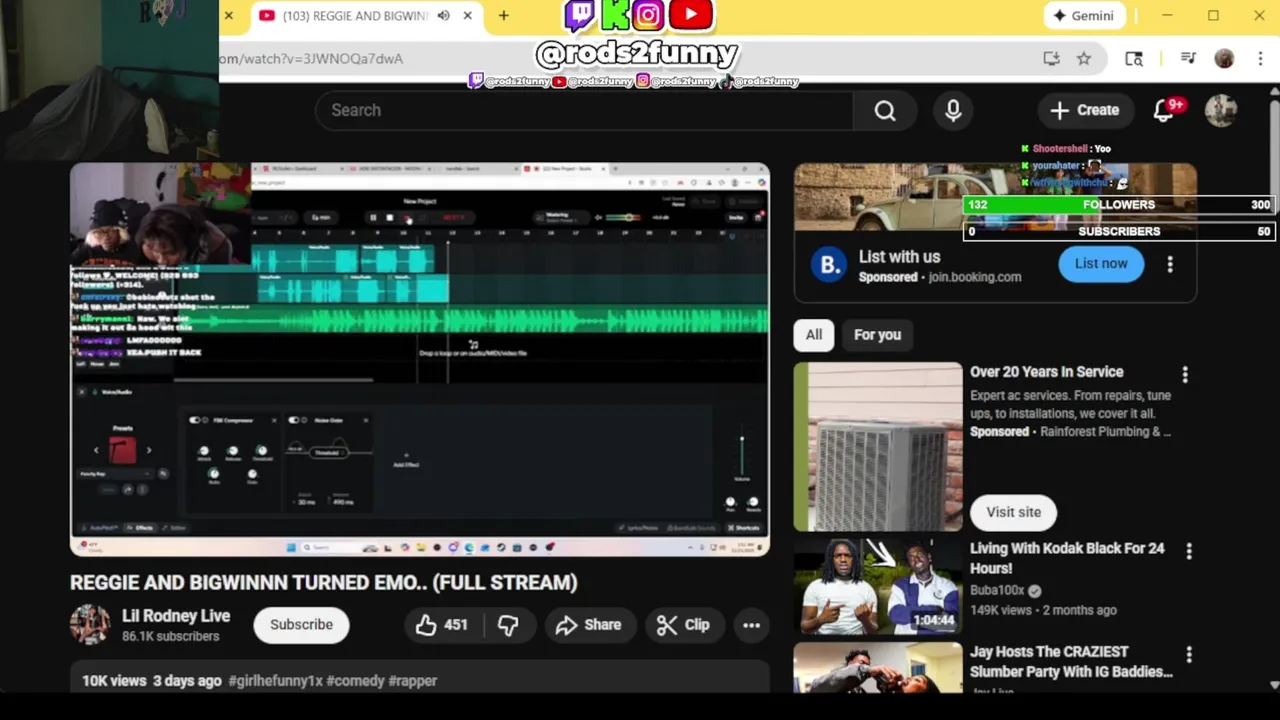Image resolution: width=1280 pixels, height=720 pixels.
Task: Open Living With Kodak Black thumbnail
Action: (x=878, y=587)
